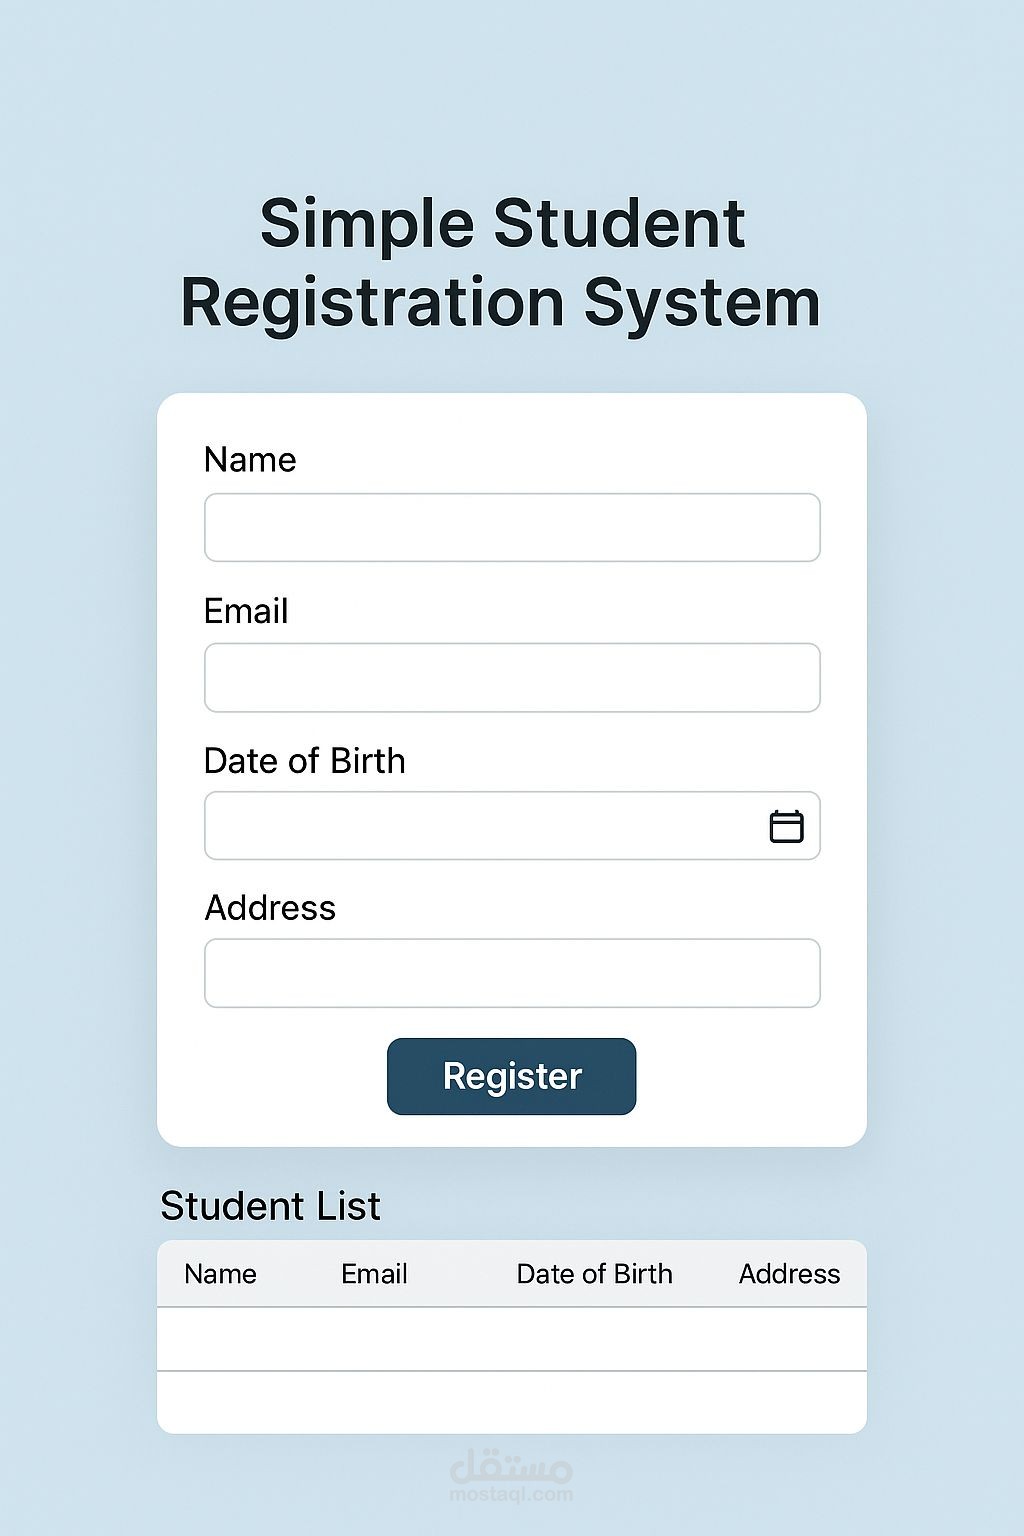1024x1536 pixels.
Task: Click the Name text input box
Action: coord(512,528)
